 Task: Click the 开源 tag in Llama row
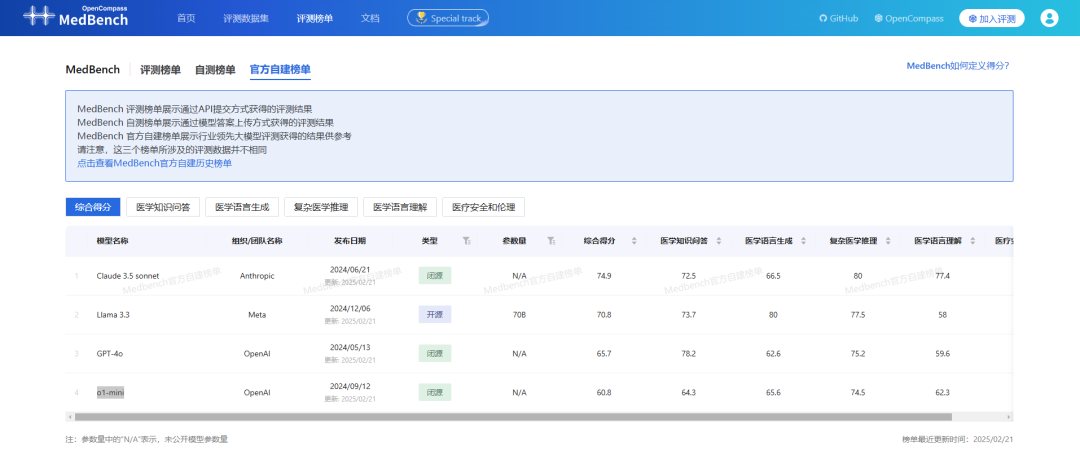435,315
